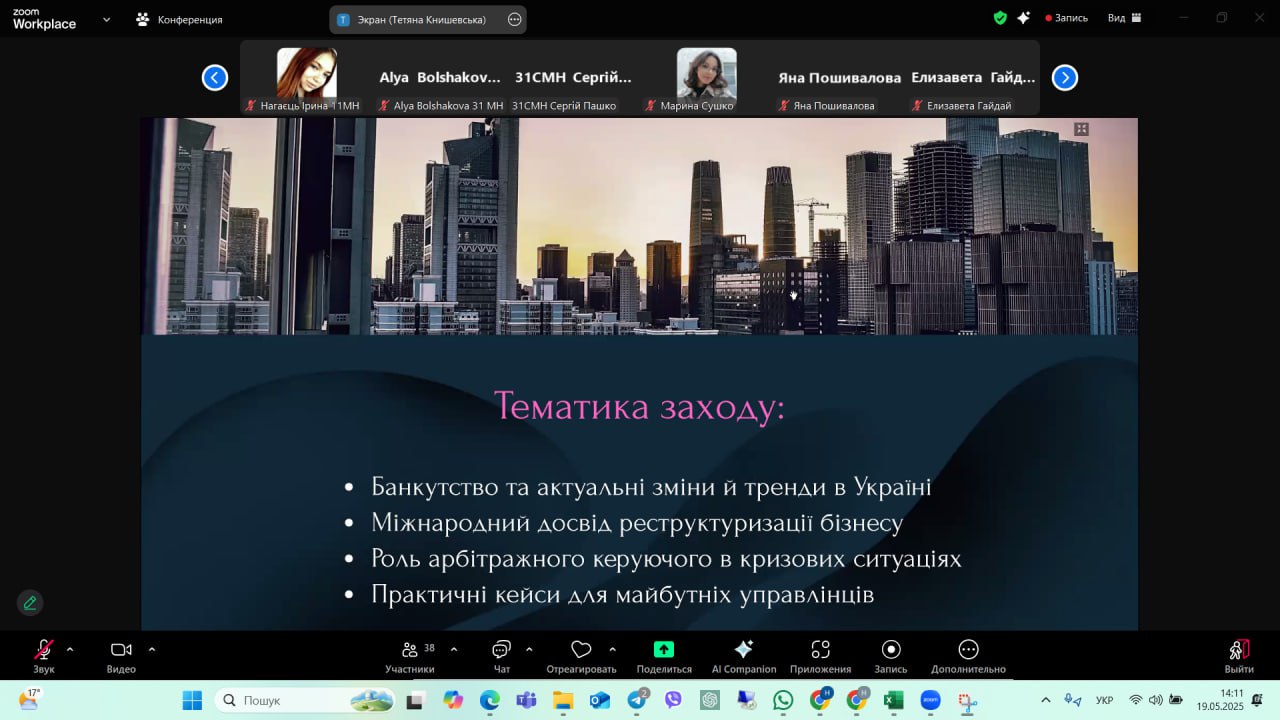Open Telegram from the taskbar
The image size is (1280, 720).
[637, 701]
